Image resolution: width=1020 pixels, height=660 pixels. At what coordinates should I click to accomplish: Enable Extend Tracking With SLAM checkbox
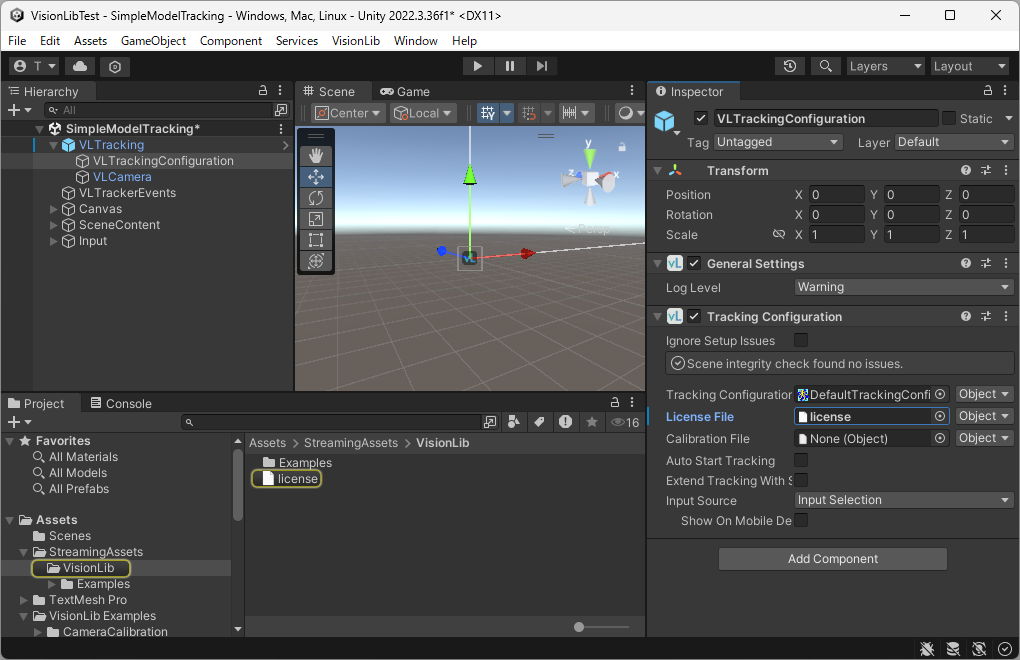[801, 481]
